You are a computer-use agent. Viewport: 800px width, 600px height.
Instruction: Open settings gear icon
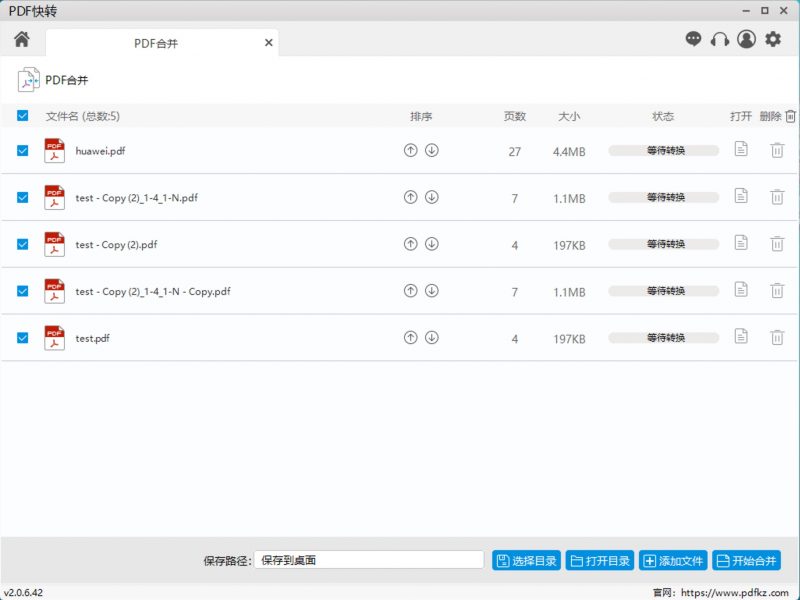[773, 39]
